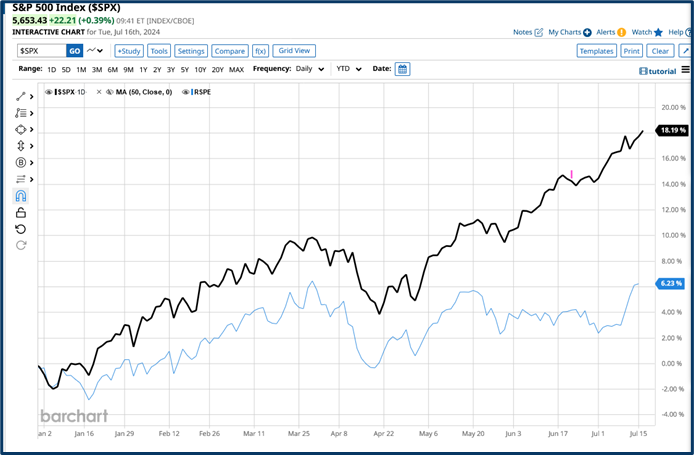This screenshot has height=455, width=694.
Task: Print the chart
Action: [x=632, y=51]
